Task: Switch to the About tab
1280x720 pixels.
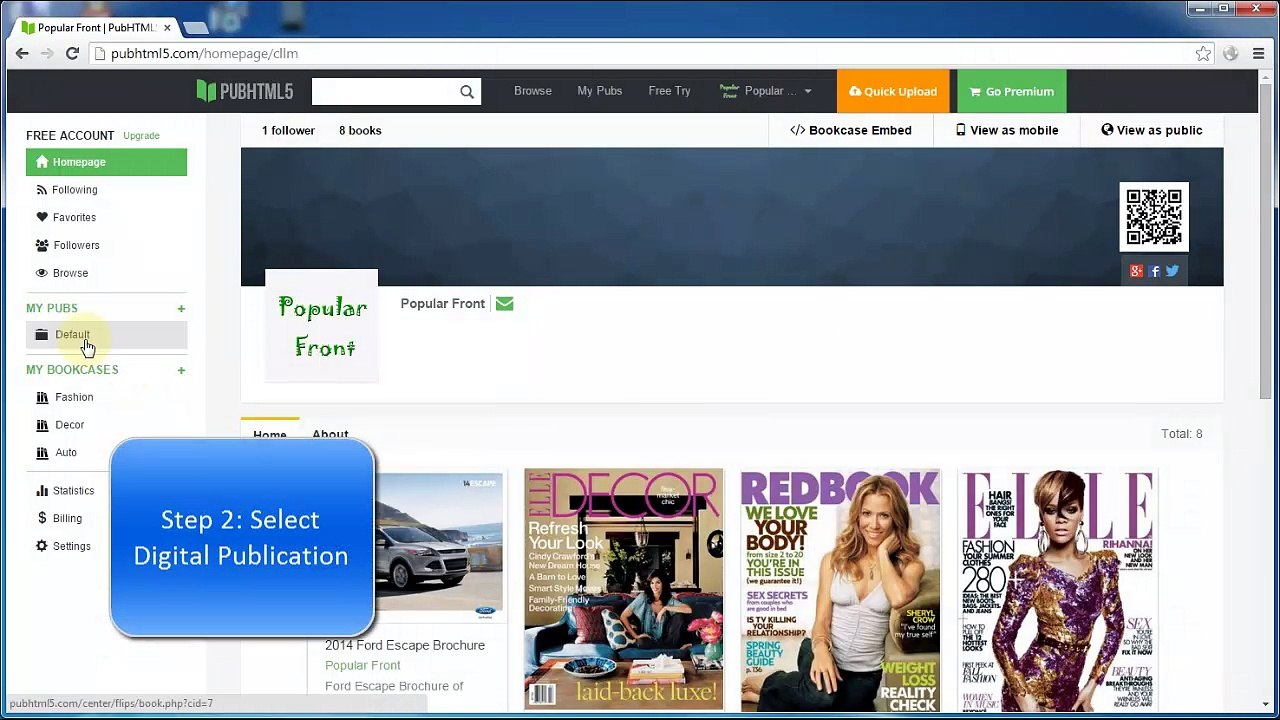Action: (330, 435)
